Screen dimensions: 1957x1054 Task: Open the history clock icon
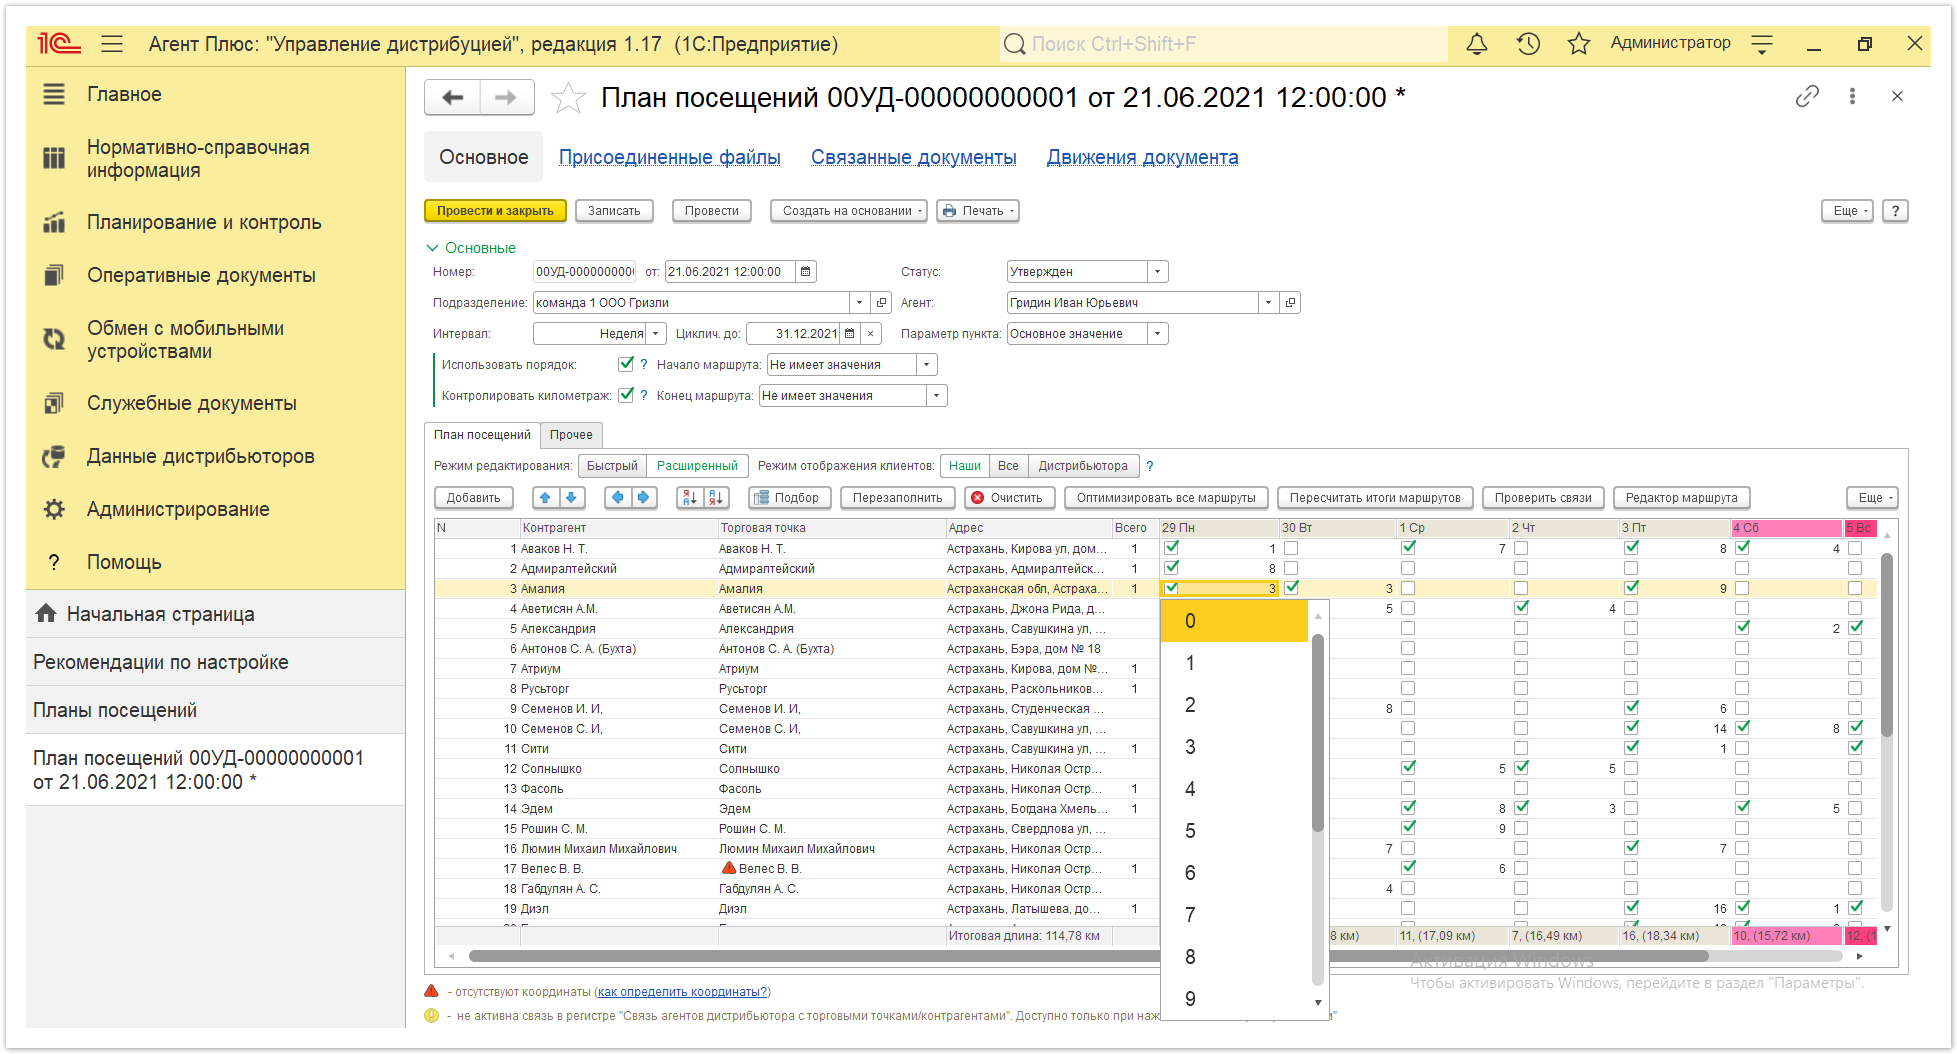1528,44
